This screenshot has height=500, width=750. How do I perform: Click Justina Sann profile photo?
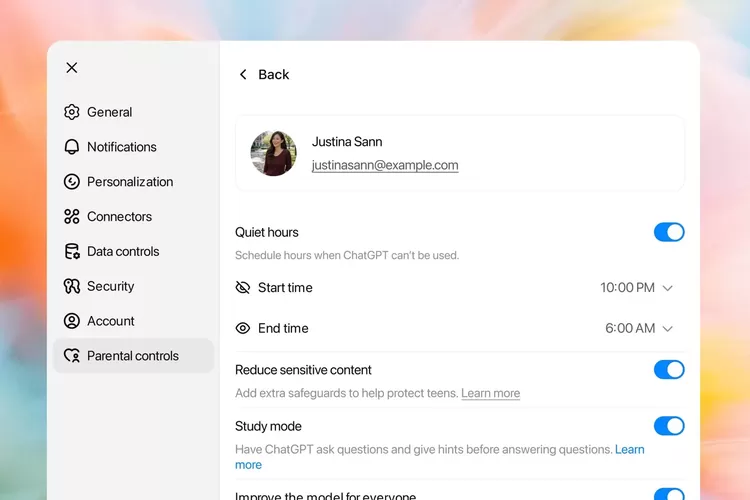click(274, 153)
